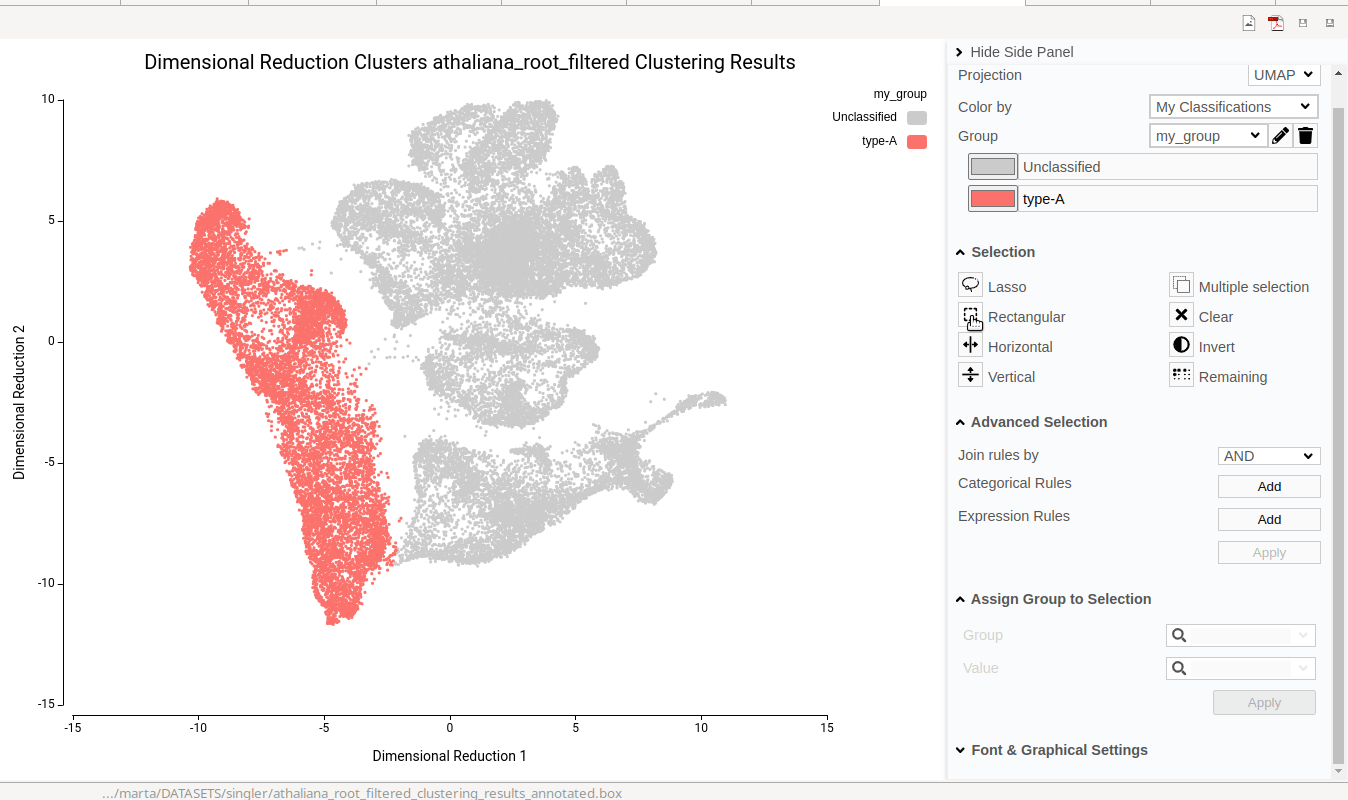The height and width of the screenshot is (800, 1348).
Task: Activate the Rectangular selection tool
Action: 970,316
